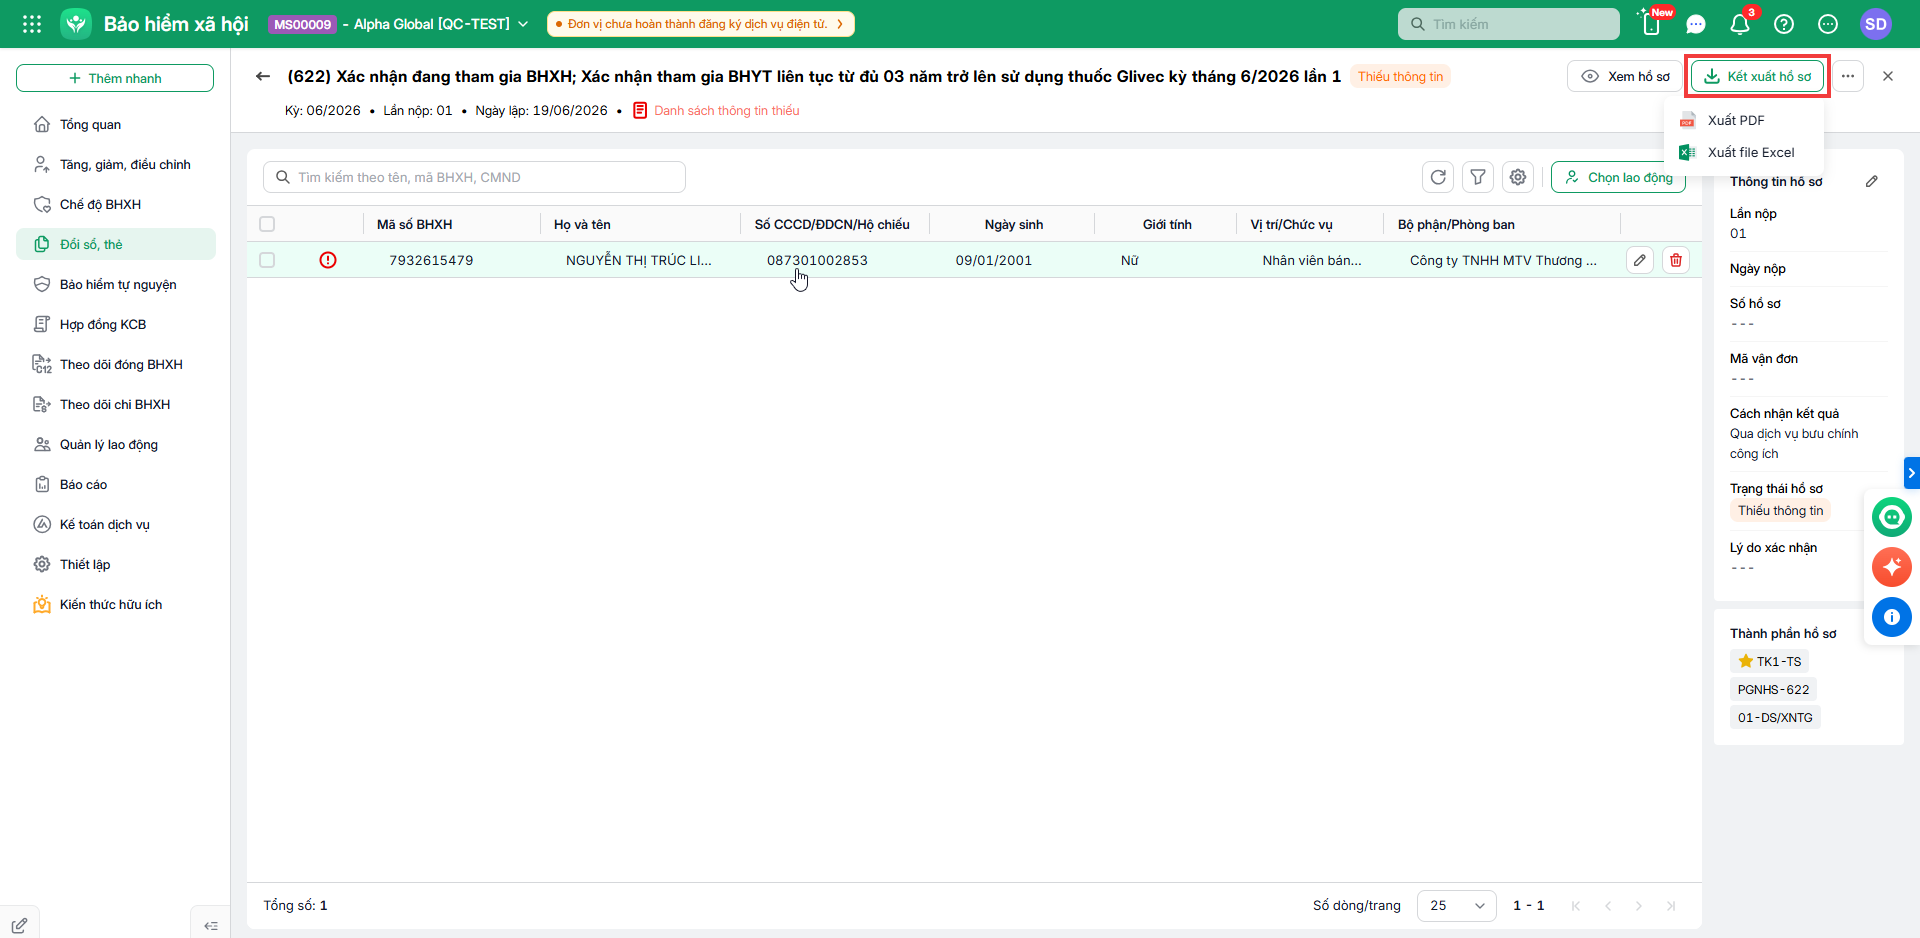The width and height of the screenshot is (1920, 938).
Task: Click the more options circle icon in header
Action: (x=1828, y=24)
